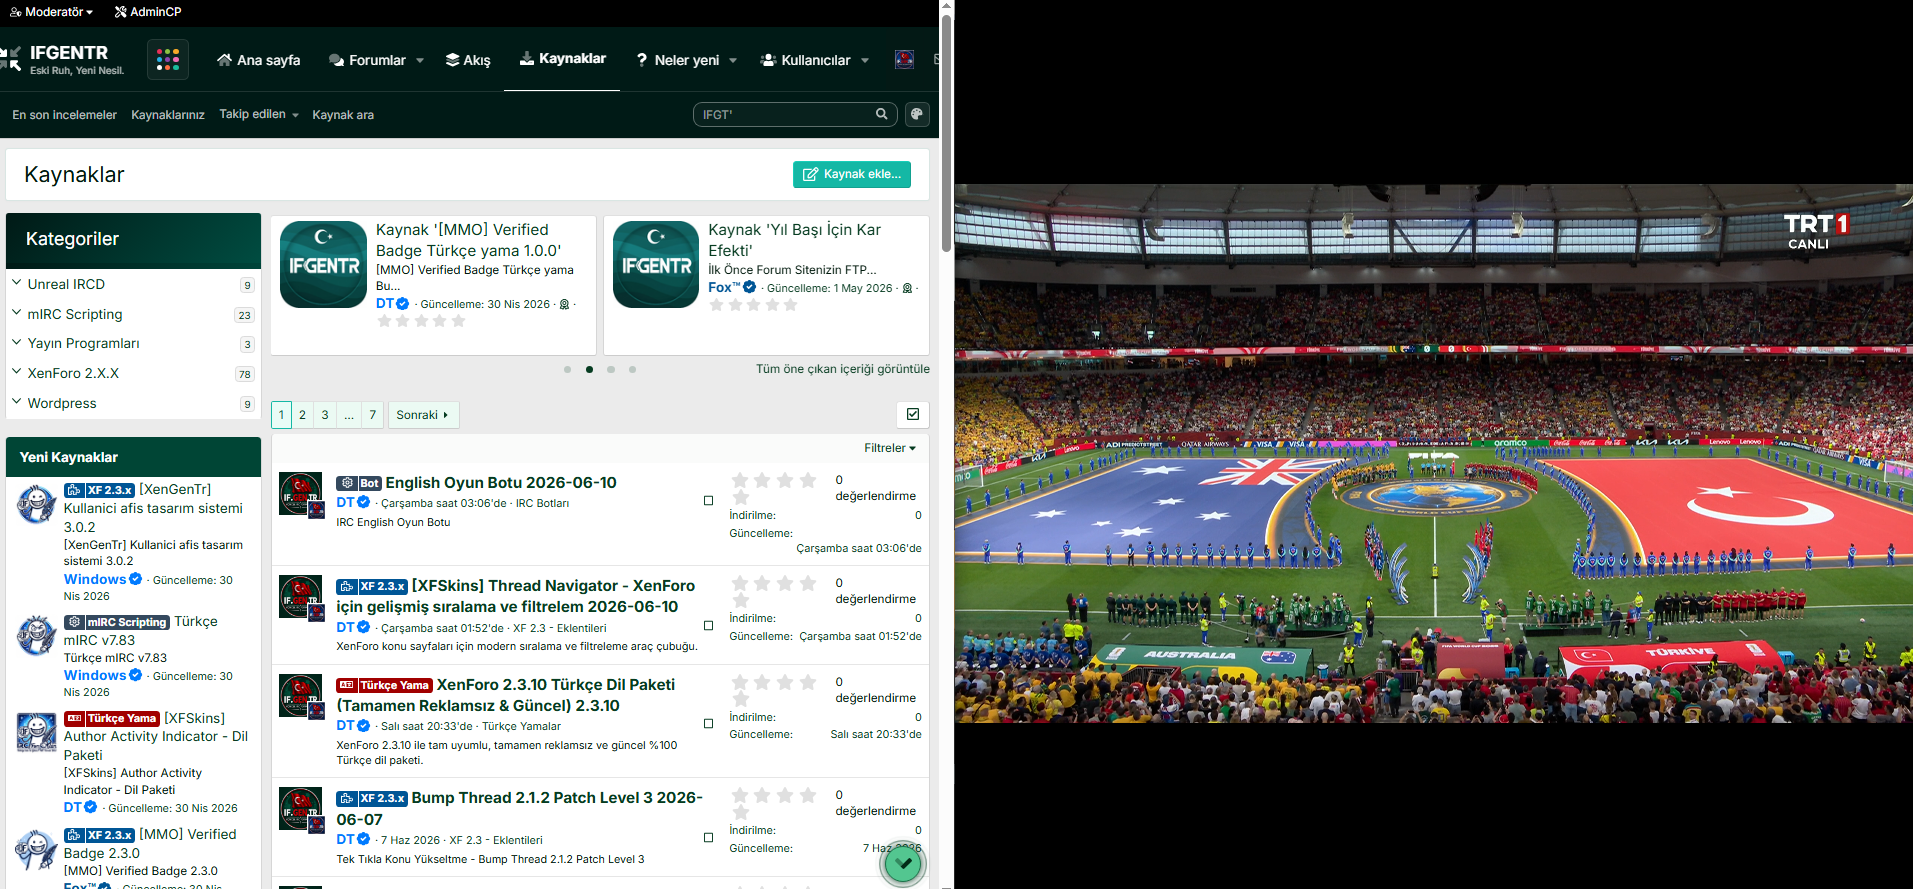Viewport: 1913px width, 889px height.
Task: Open En son incelemeler sub-menu item
Action: tap(64, 115)
